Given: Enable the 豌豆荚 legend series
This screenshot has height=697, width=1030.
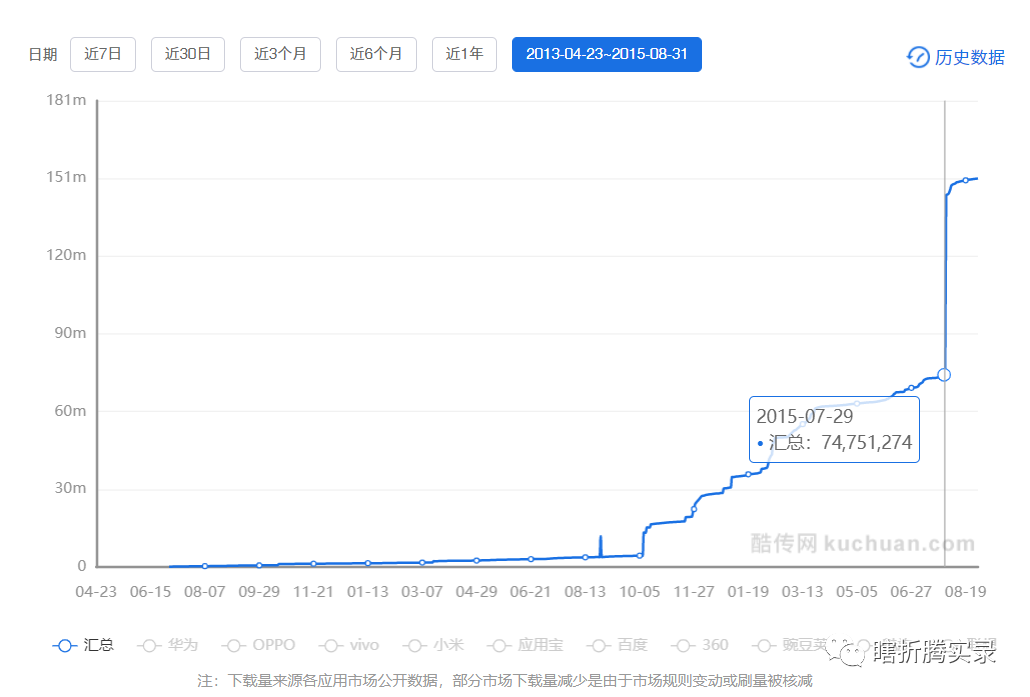Looking at the screenshot, I should pyautogui.click(x=790, y=645).
